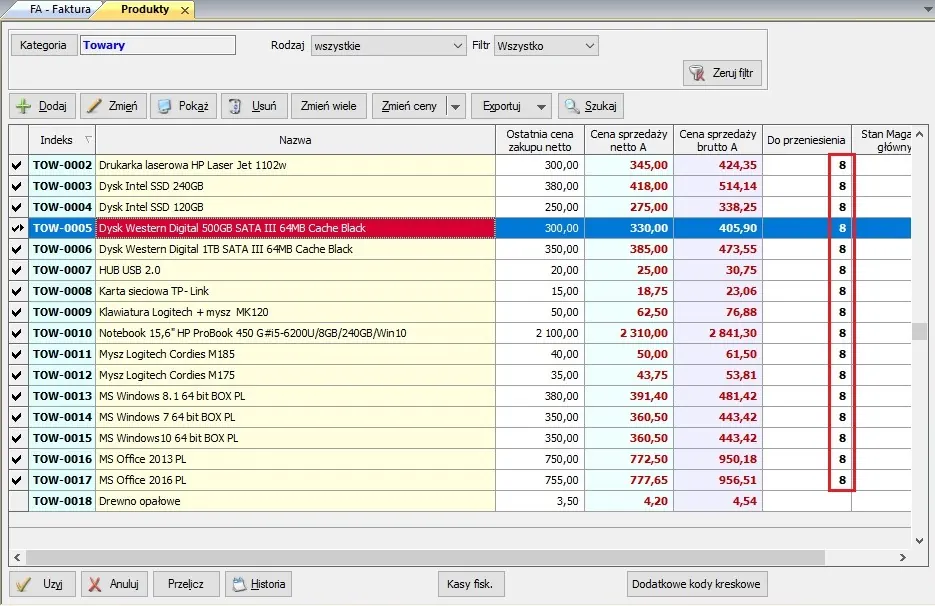935x606 pixels.
Task: Click the Usuń delete icon
Action: coord(236,106)
